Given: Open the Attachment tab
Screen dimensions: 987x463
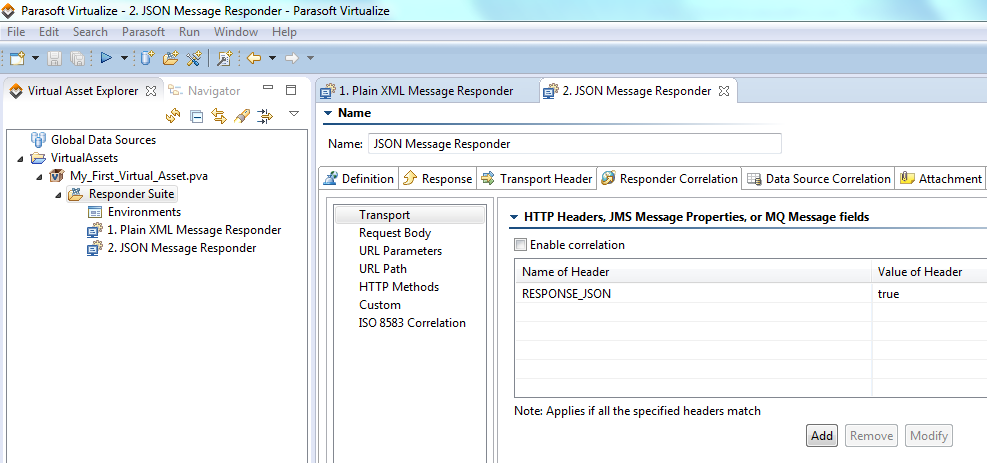Looking at the screenshot, I should (940, 179).
